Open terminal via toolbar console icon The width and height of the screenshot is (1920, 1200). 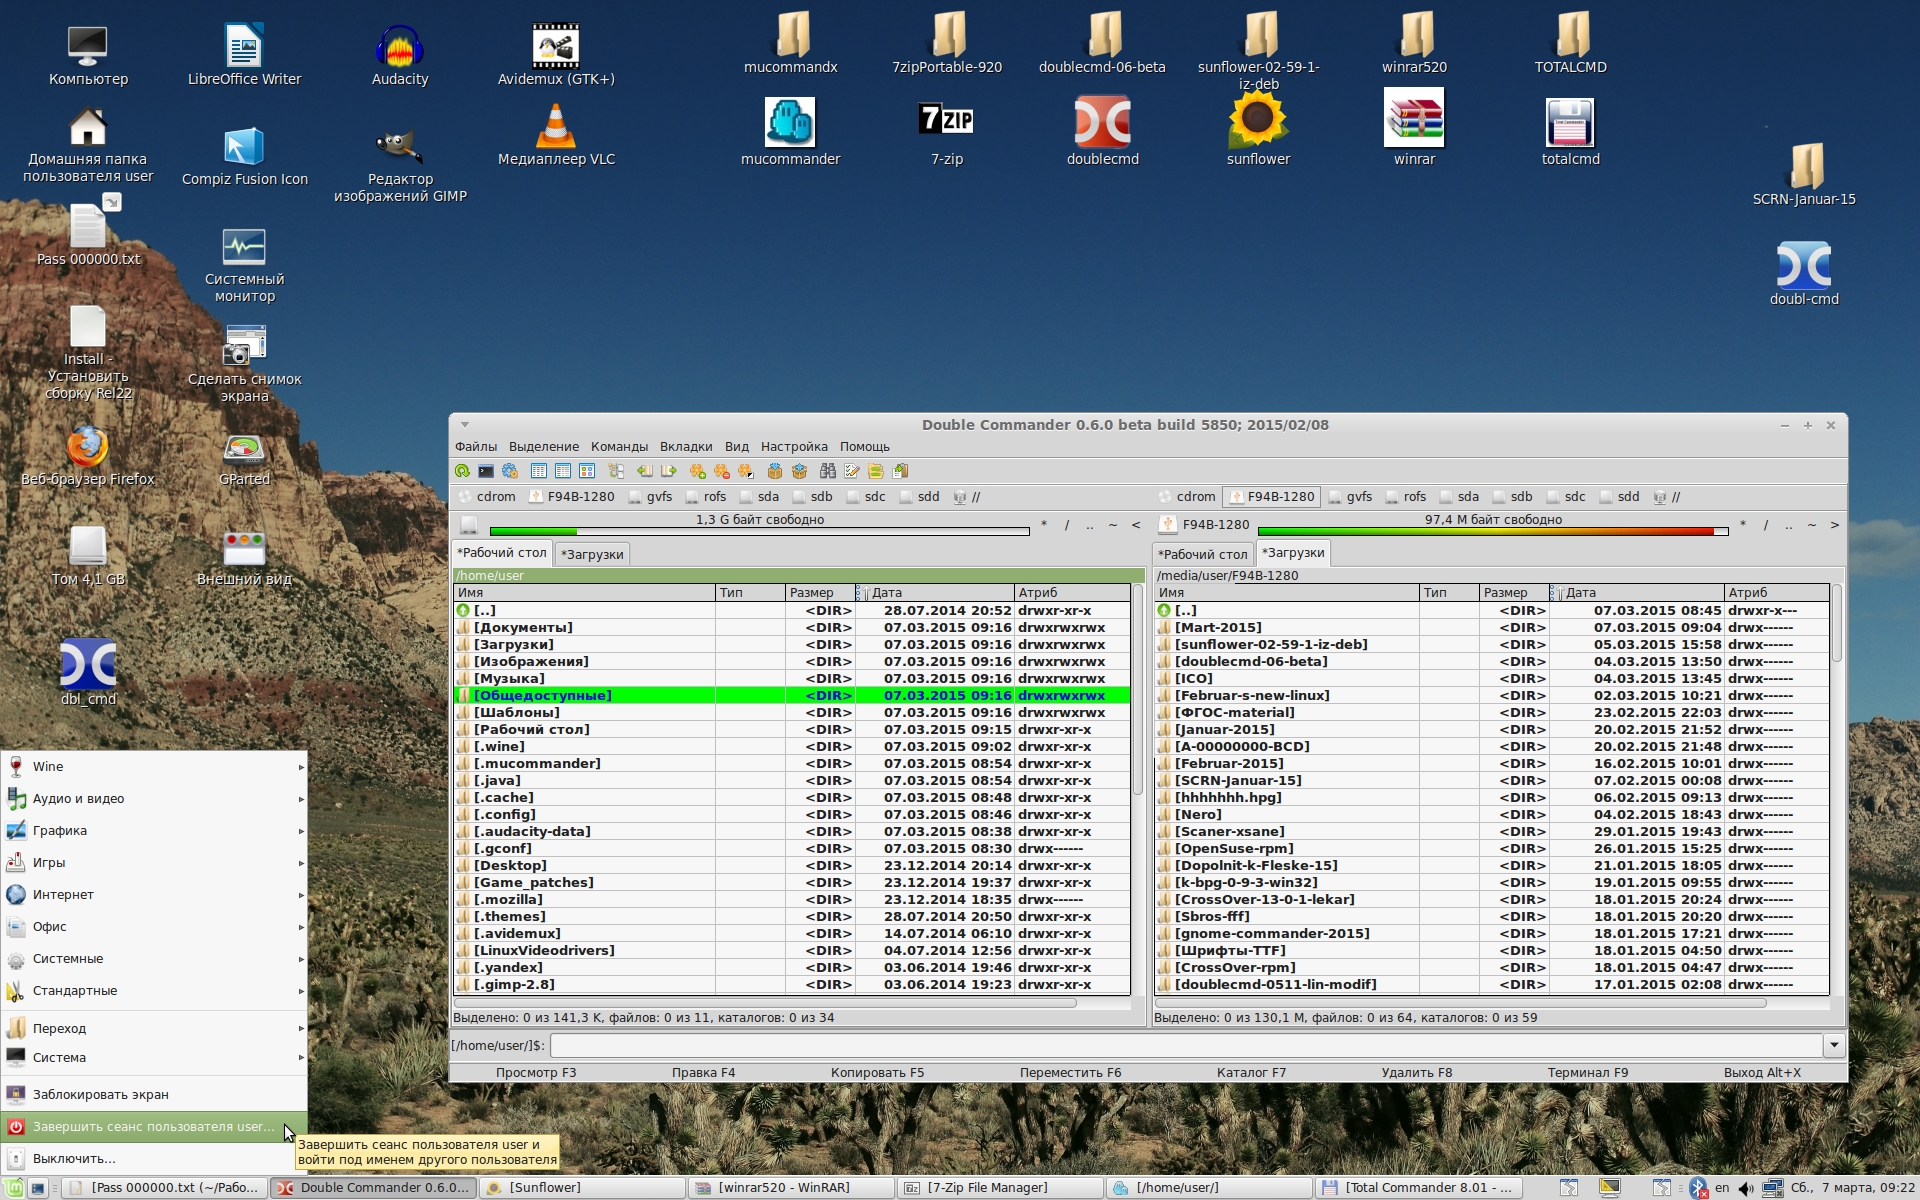(486, 471)
